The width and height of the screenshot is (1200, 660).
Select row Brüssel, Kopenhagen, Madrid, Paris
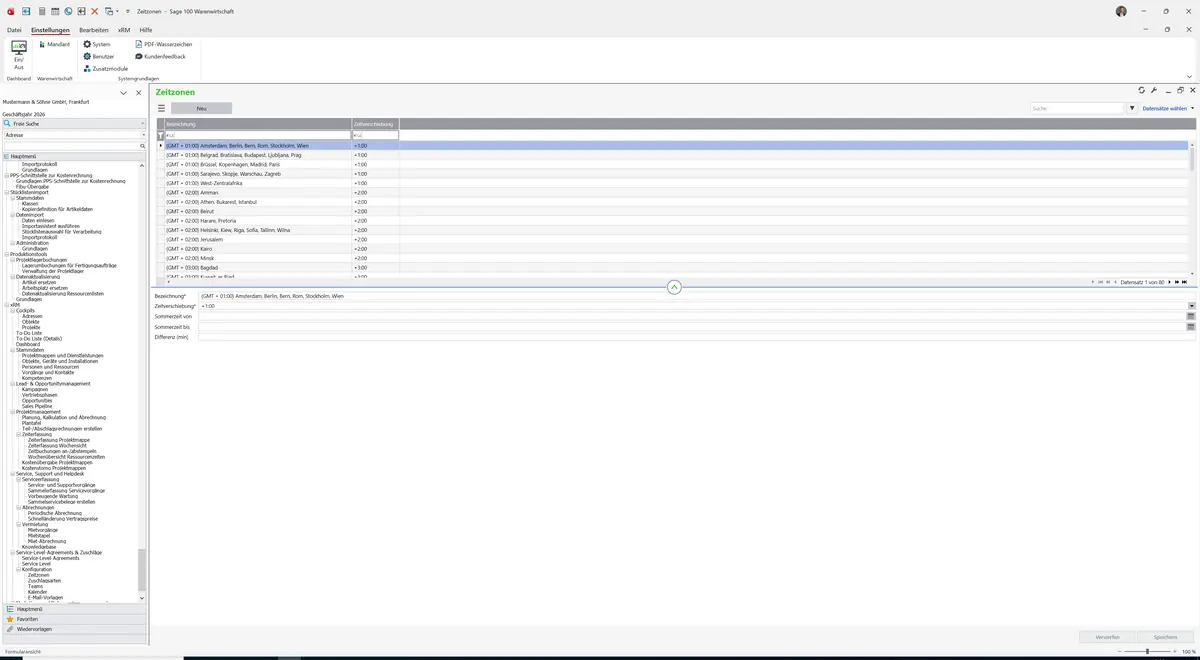click(x=672, y=164)
